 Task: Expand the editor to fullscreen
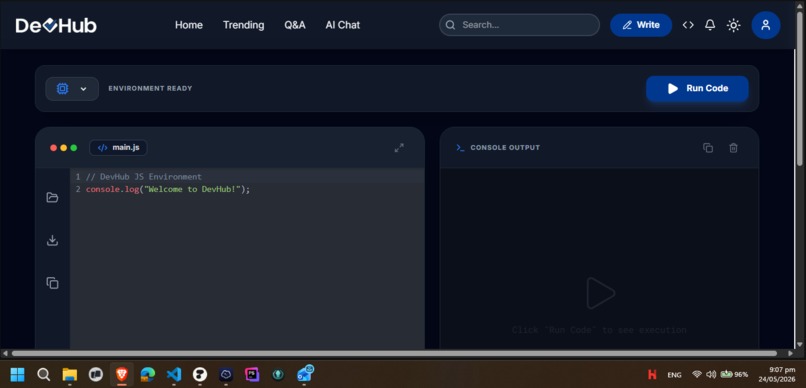click(x=399, y=147)
